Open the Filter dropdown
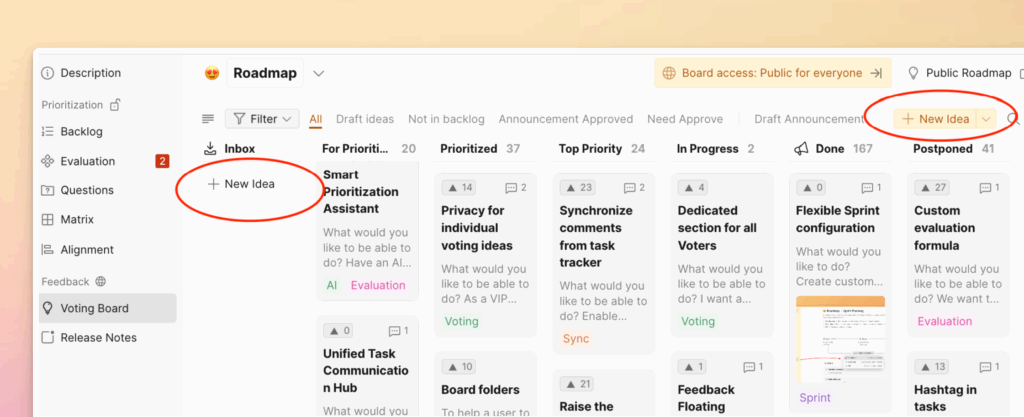 point(262,119)
